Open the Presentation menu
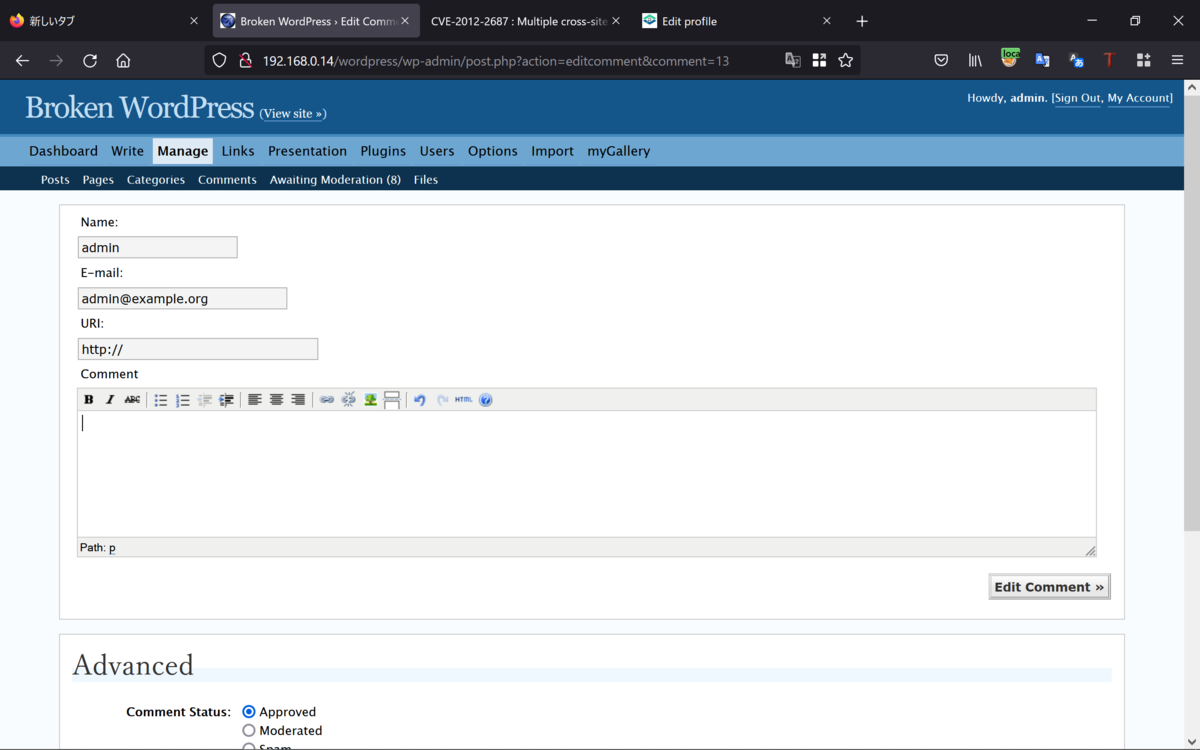Screen dimensions: 1200x750 point(307,151)
